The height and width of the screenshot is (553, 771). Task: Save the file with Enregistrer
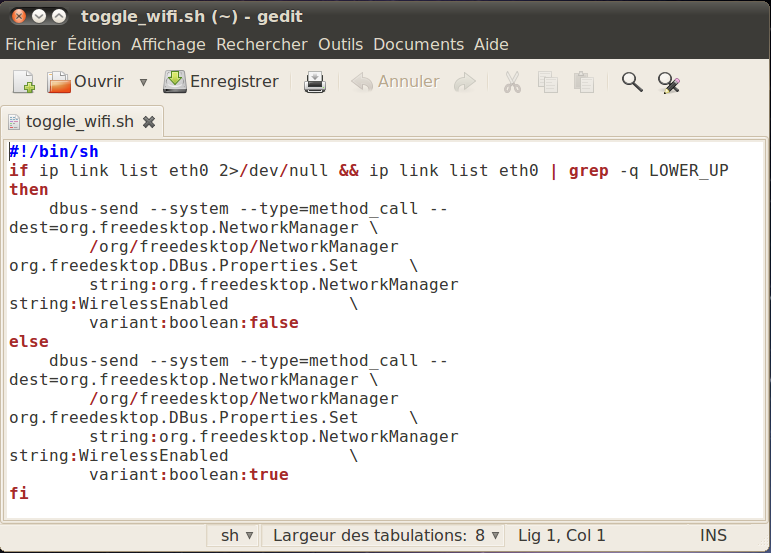pyautogui.click(x=221, y=82)
